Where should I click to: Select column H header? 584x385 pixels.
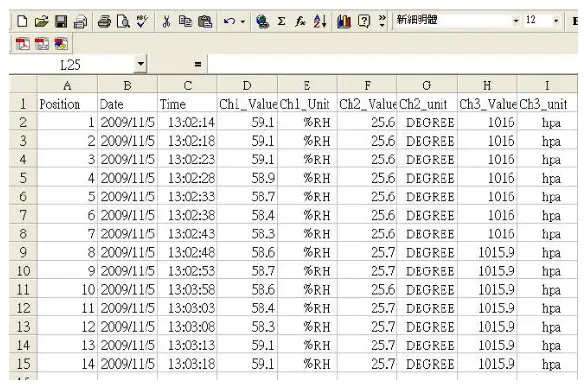(487, 86)
